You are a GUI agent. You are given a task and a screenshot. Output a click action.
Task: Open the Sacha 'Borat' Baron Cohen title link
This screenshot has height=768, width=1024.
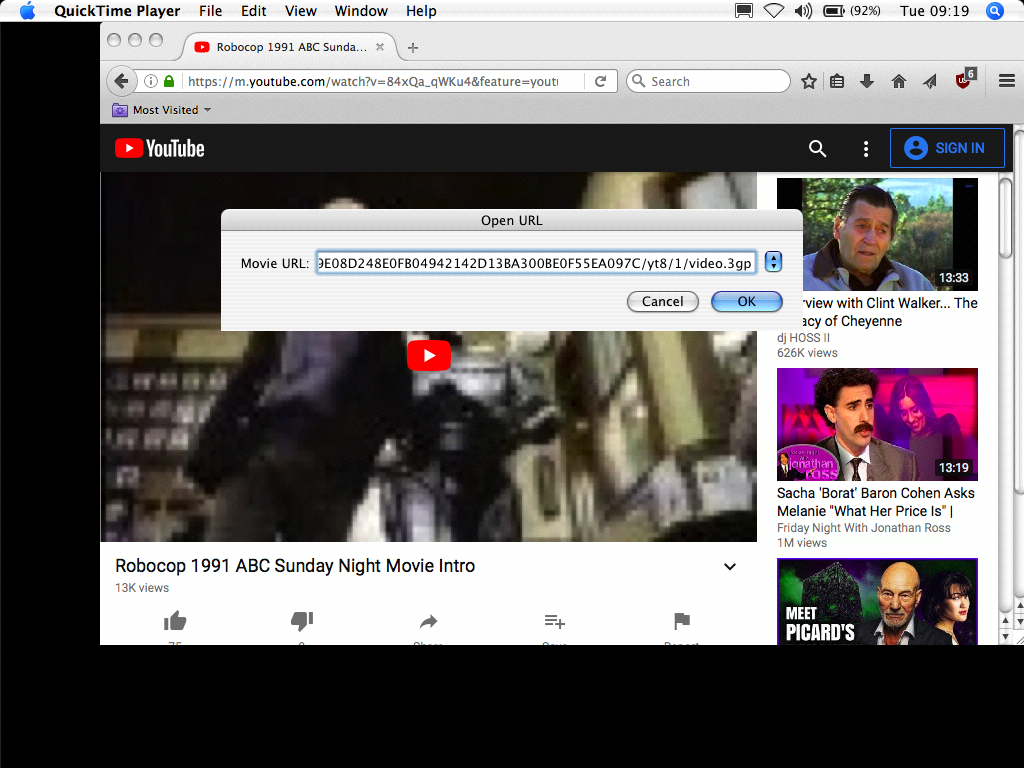[875, 502]
